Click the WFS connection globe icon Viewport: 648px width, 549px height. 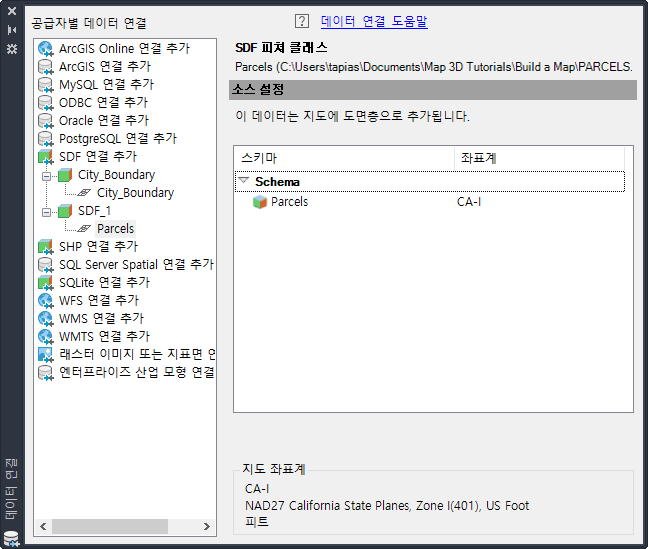click(x=45, y=301)
